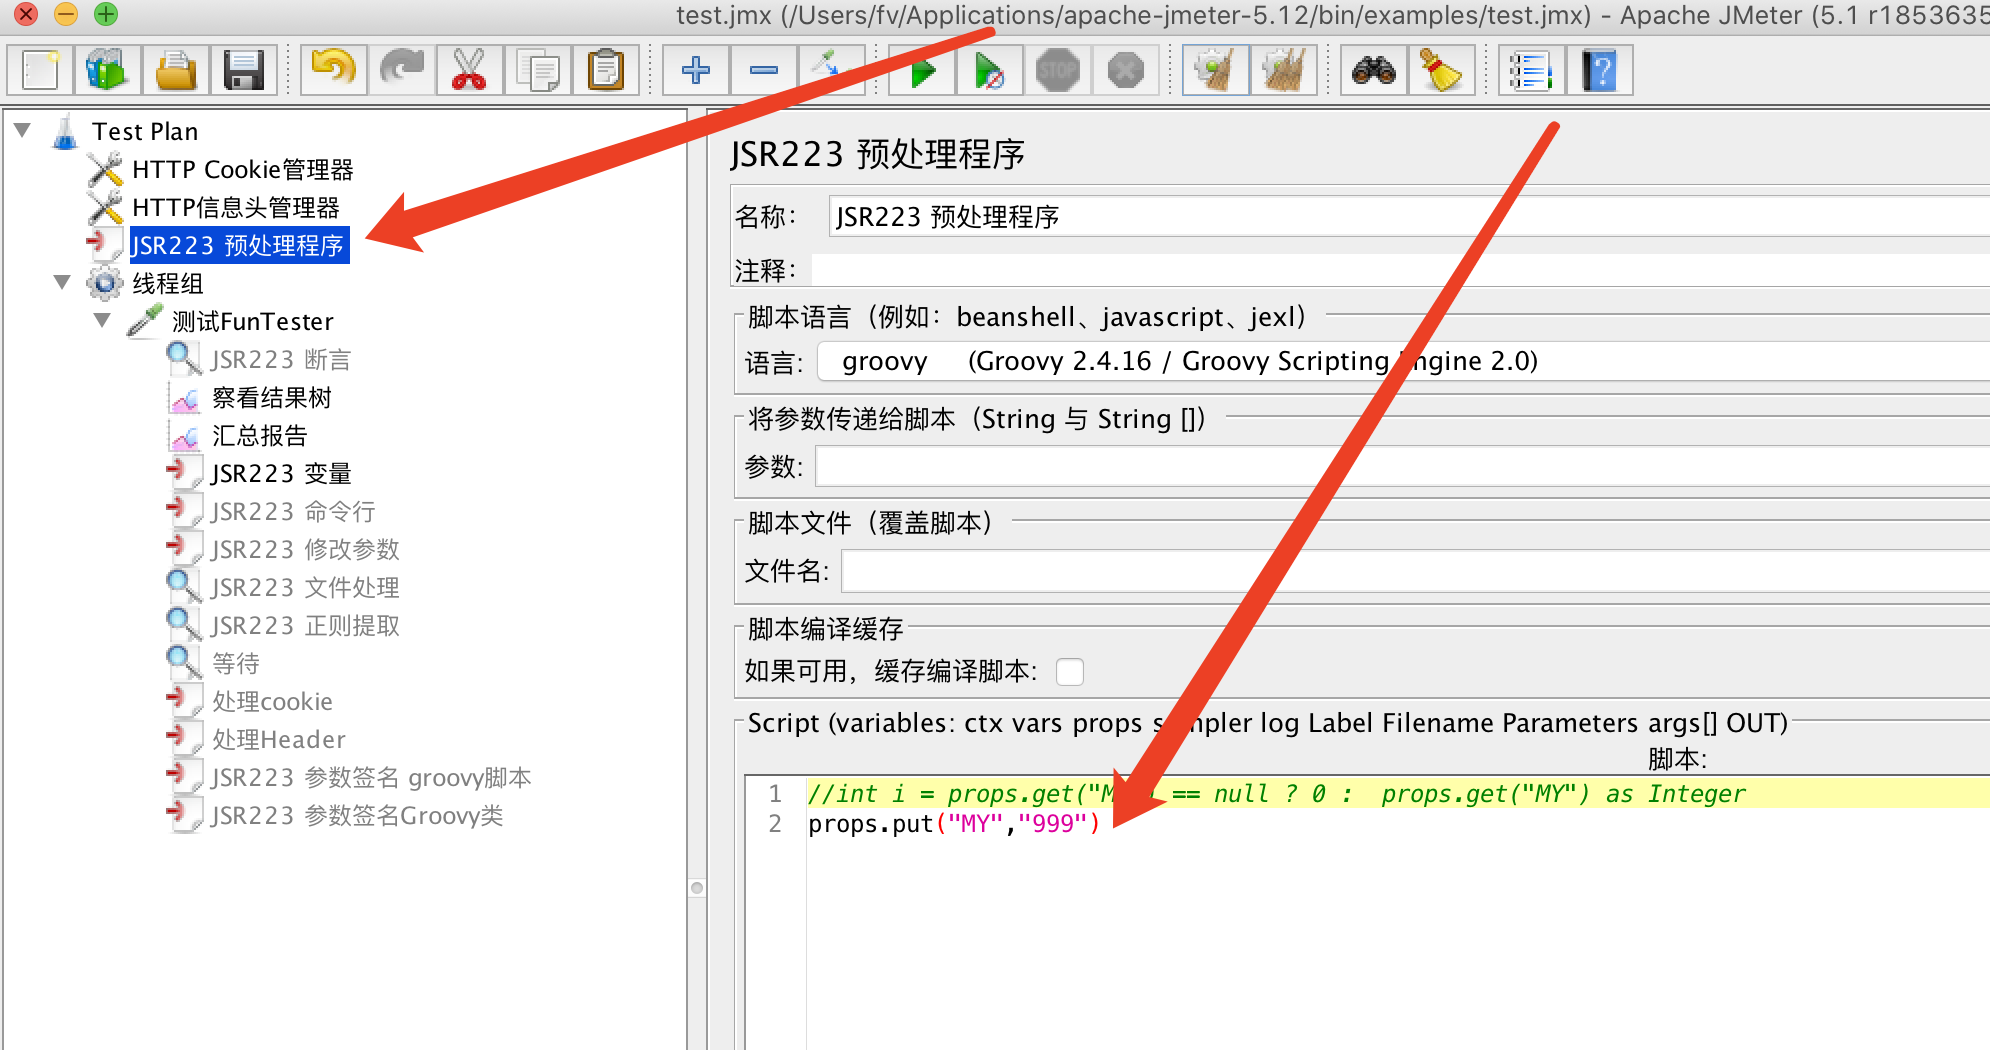Select JSR223 参数签名Groovy类 node
Image resolution: width=1990 pixels, height=1050 pixels.
pyautogui.click(x=357, y=816)
